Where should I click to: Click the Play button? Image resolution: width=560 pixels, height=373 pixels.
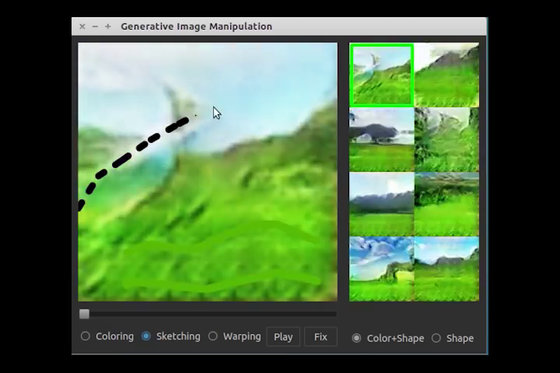pyautogui.click(x=283, y=337)
